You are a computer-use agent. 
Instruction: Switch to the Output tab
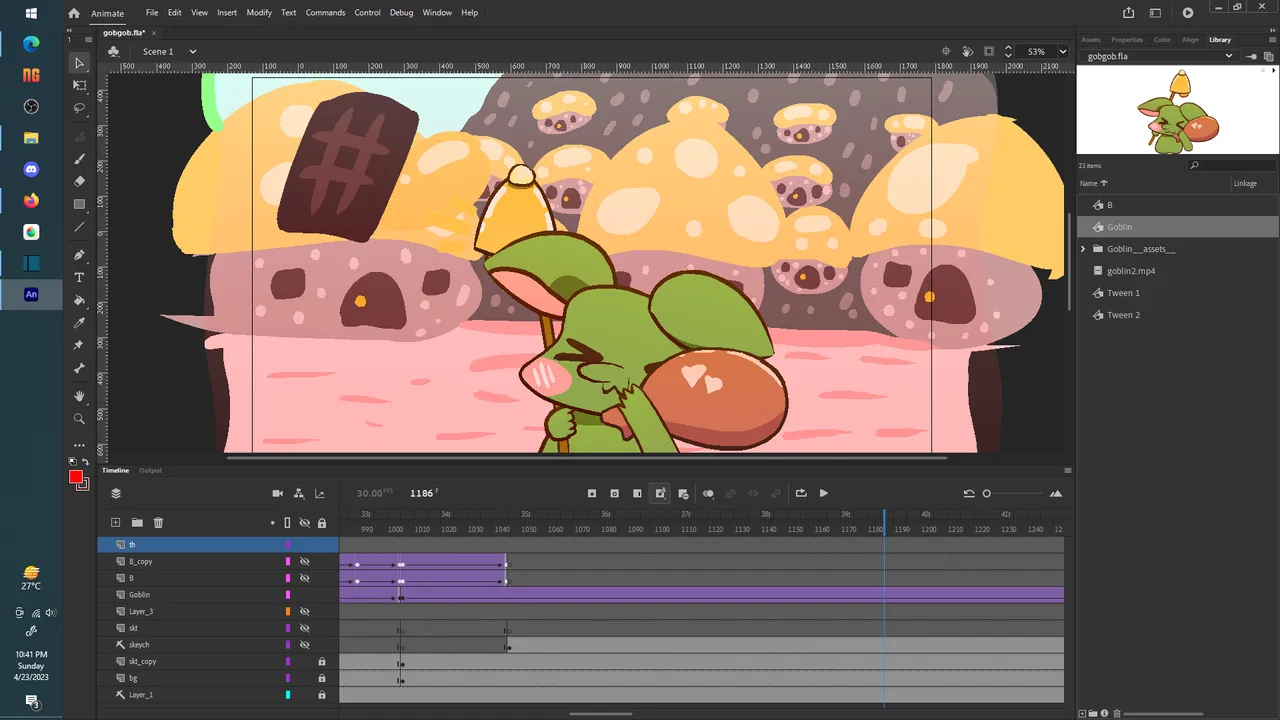click(x=150, y=470)
